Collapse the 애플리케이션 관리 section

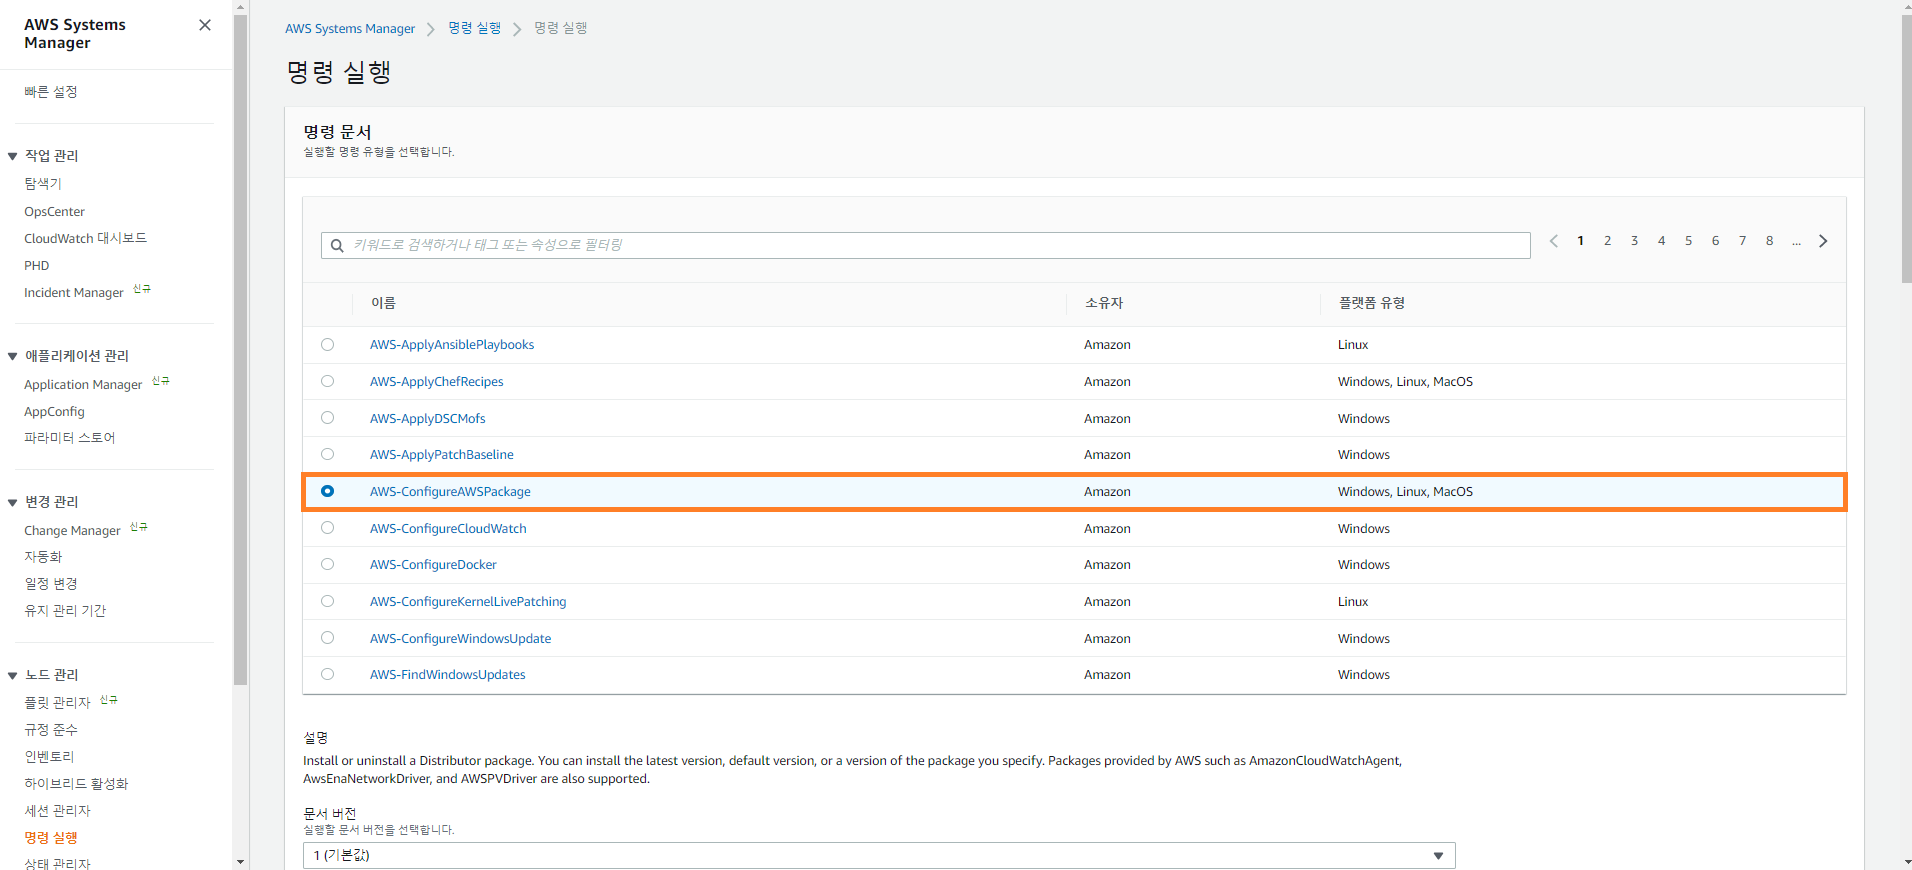click(x=13, y=356)
